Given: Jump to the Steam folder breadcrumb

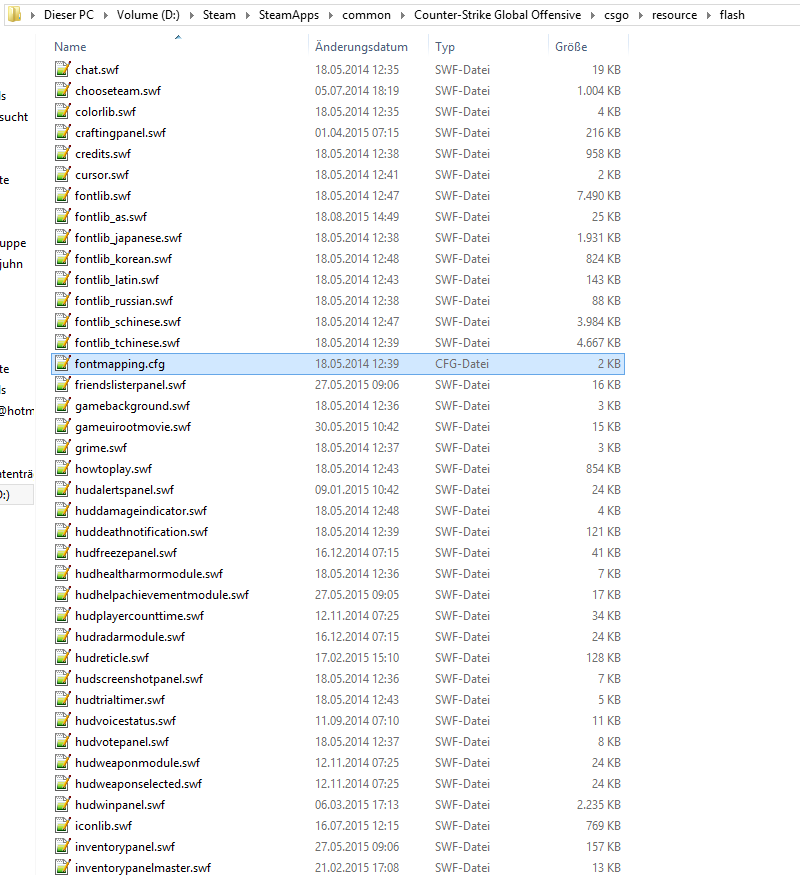Looking at the screenshot, I should click(x=219, y=15).
